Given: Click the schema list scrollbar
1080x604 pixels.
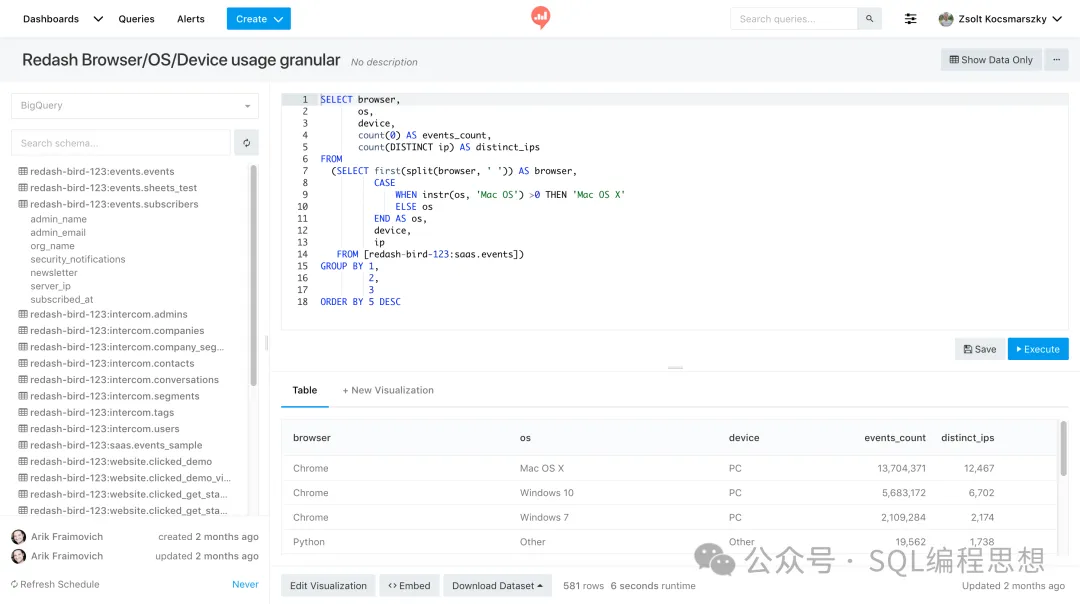Looking at the screenshot, I should coord(253,275).
